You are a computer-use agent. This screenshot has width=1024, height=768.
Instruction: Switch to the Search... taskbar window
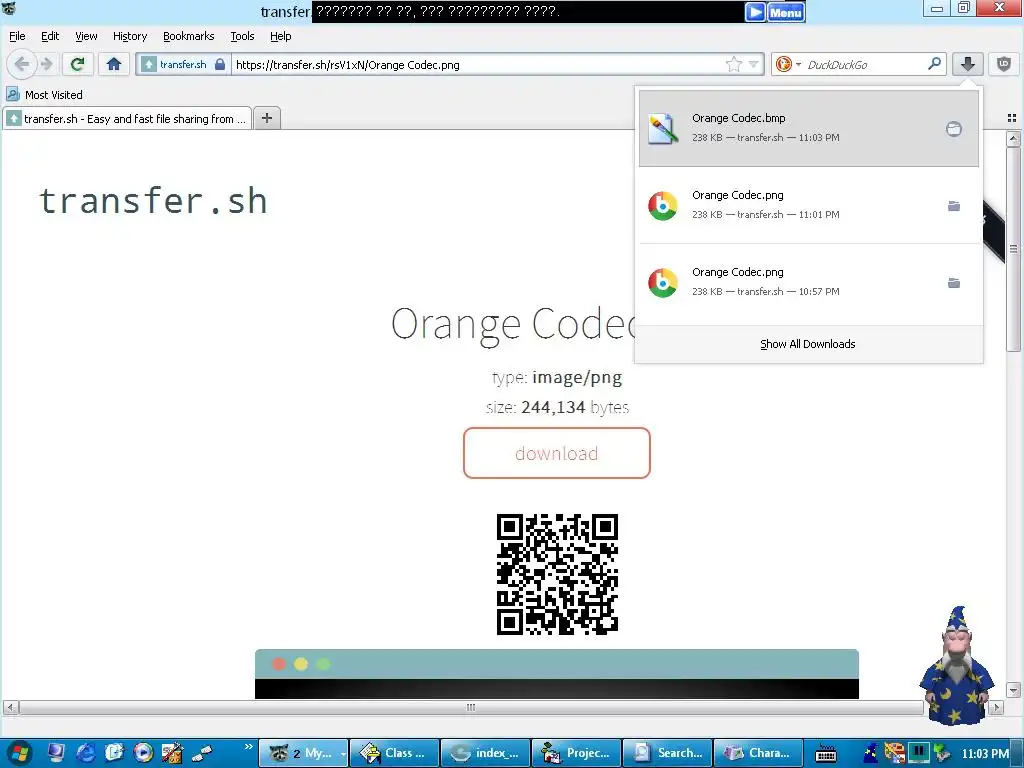[667, 753]
